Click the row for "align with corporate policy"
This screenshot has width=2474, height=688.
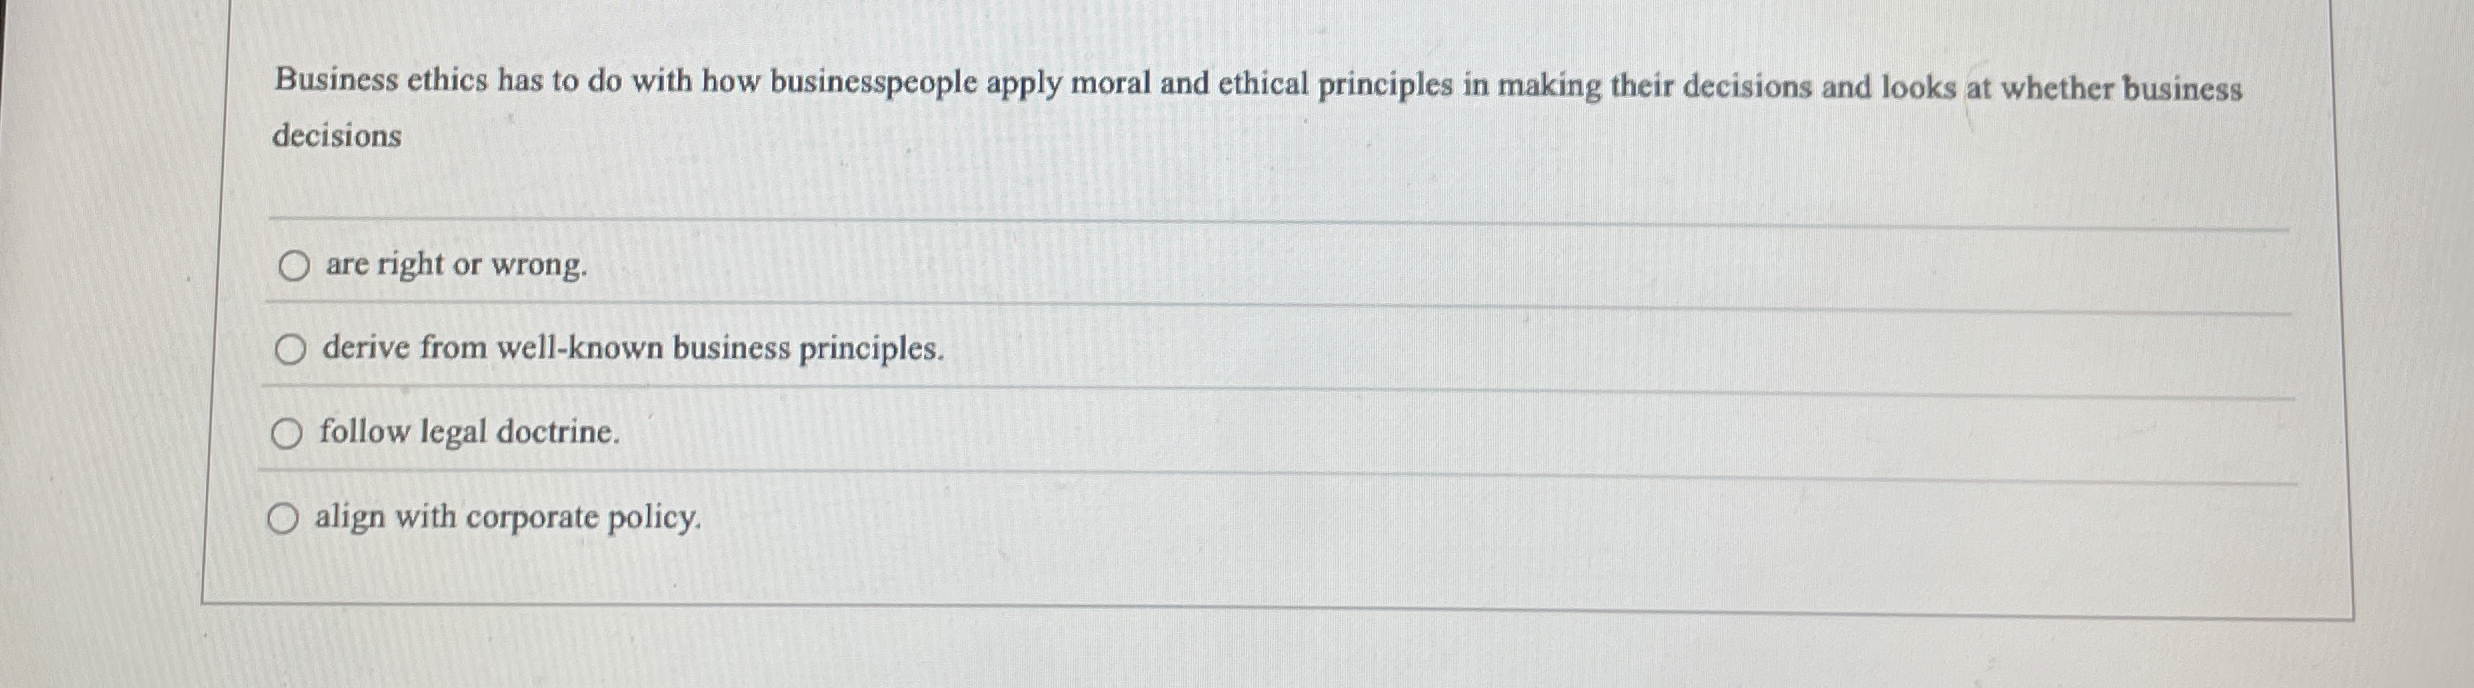(x=1200, y=520)
